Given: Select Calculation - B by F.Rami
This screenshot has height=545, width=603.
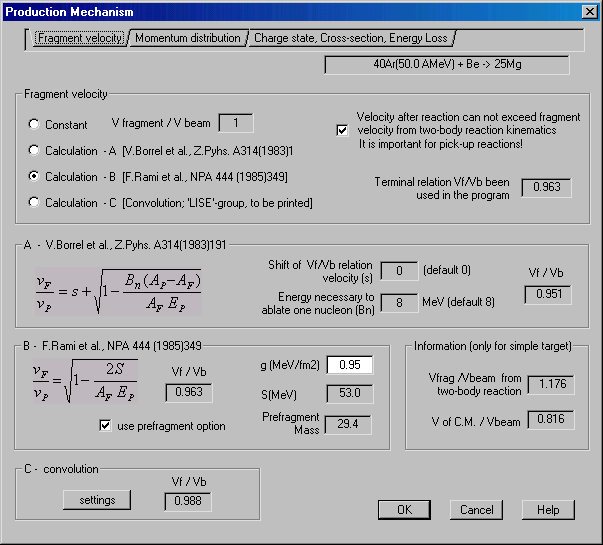Looking at the screenshot, I should click(35, 177).
